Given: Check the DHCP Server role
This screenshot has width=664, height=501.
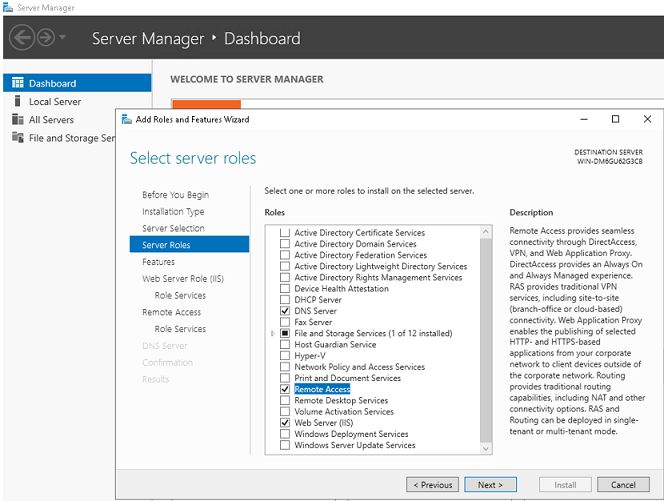Looking at the screenshot, I should pos(285,299).
